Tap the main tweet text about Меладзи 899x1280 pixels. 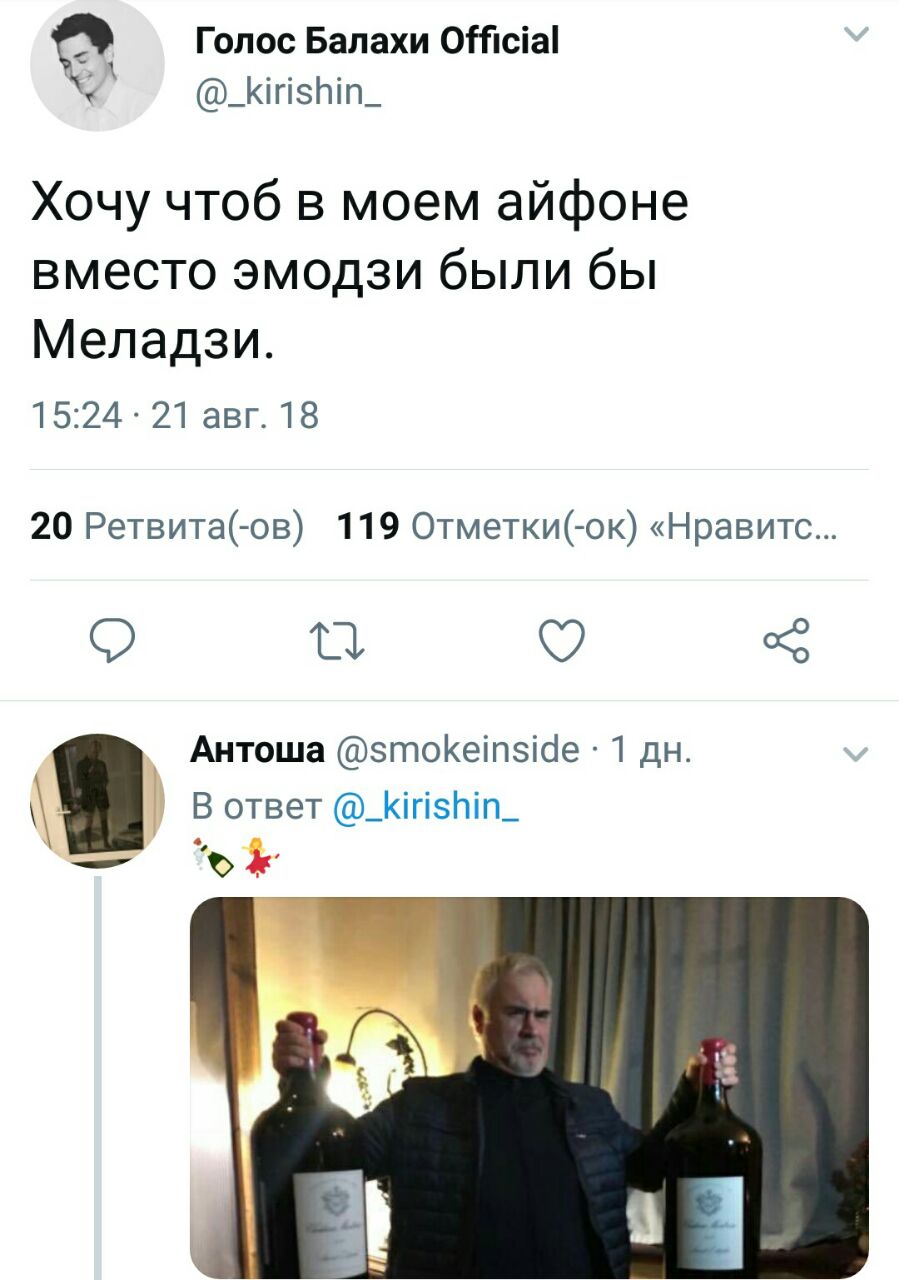click(360, 273)
